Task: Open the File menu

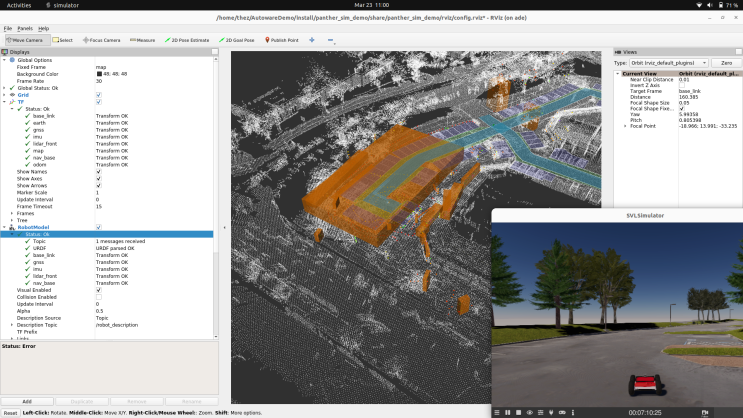Action: coord(8,28)
